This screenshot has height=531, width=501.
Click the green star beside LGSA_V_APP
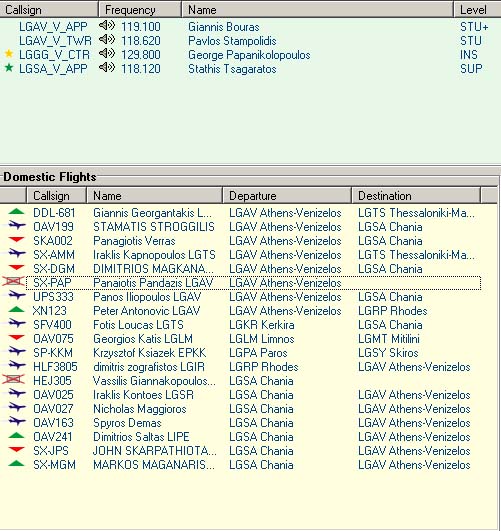pyautogui.click(x=9, y=68)
